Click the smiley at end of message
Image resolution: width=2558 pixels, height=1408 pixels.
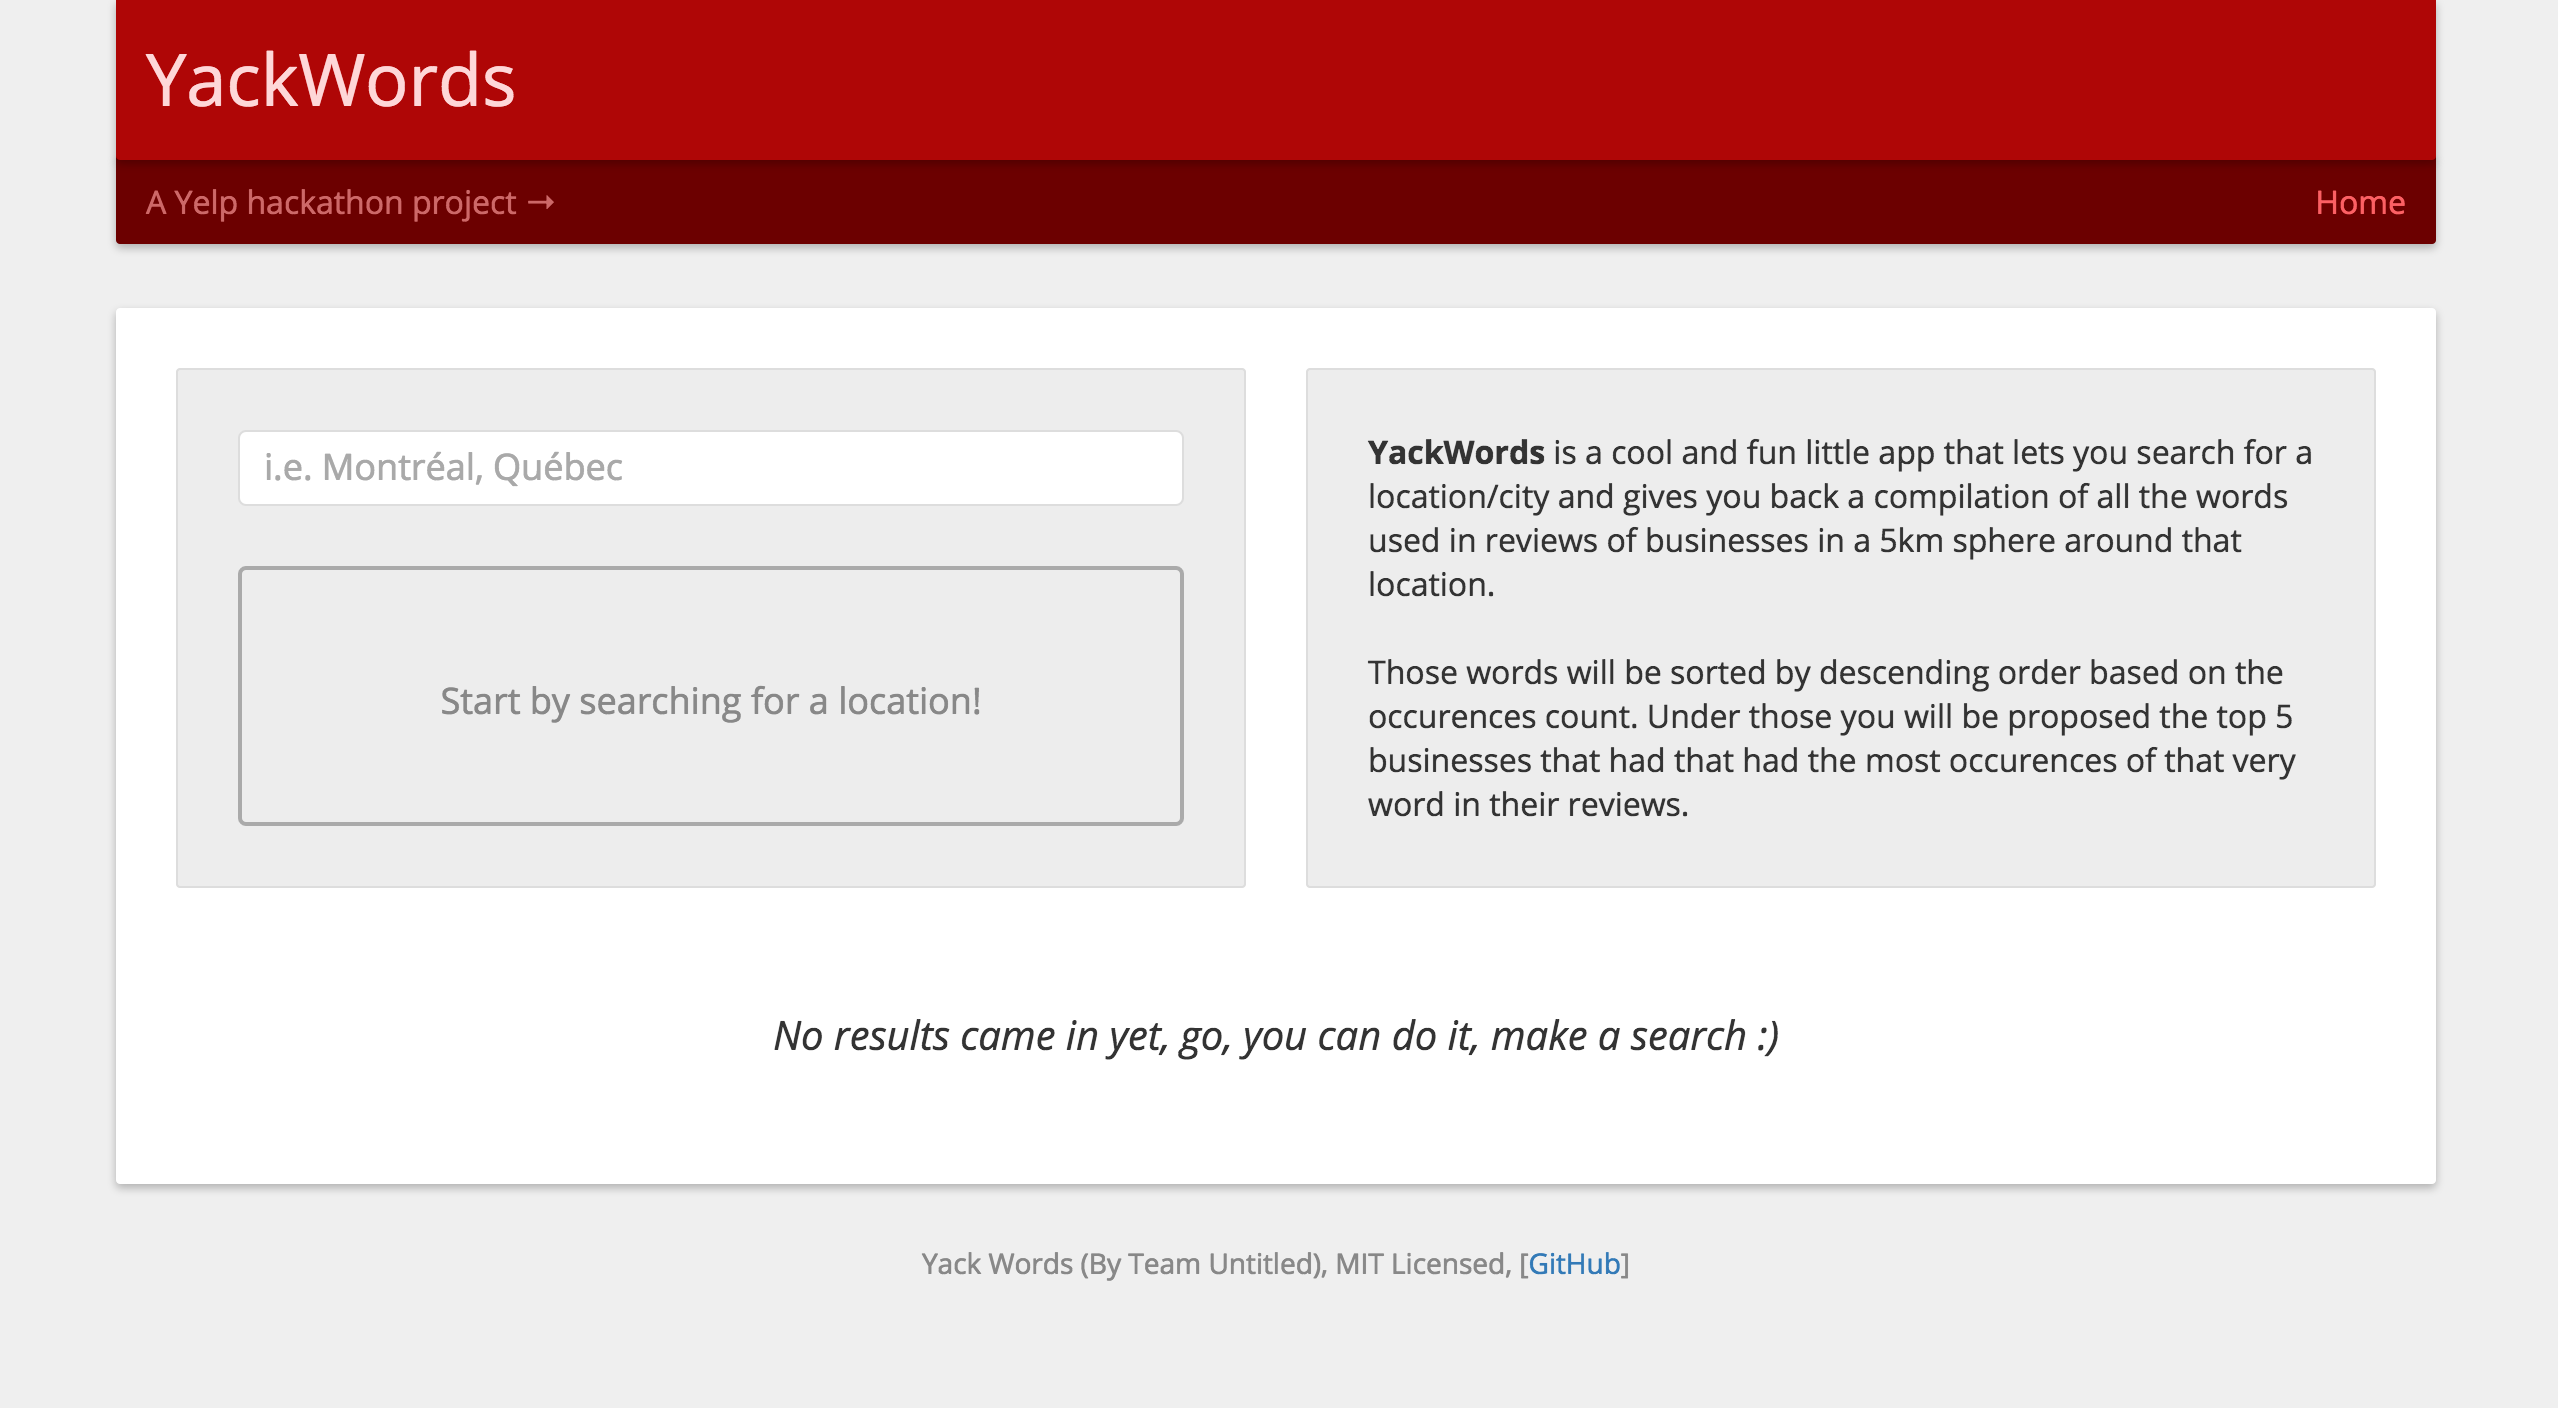pos(1767,1036)
